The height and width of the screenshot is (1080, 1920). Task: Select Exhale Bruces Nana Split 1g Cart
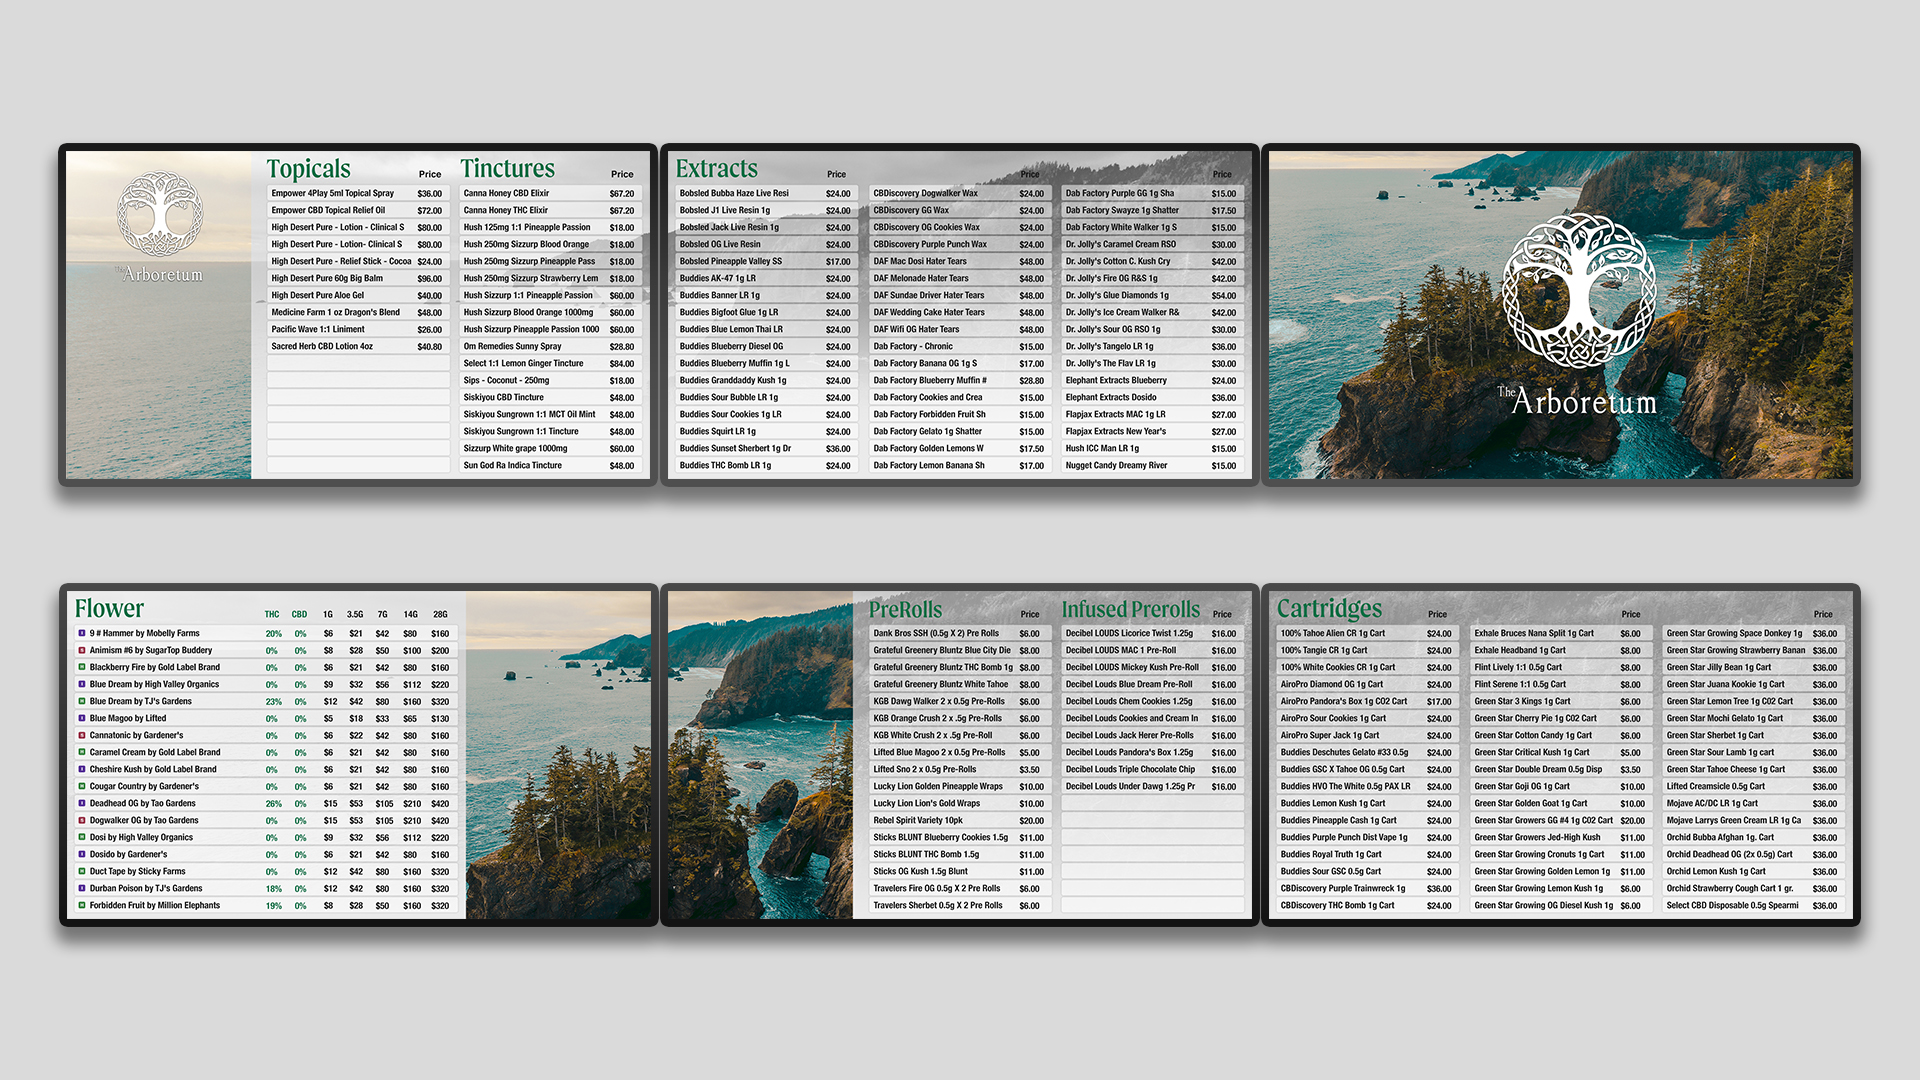pyautogui.click(x=1560, y=633)
